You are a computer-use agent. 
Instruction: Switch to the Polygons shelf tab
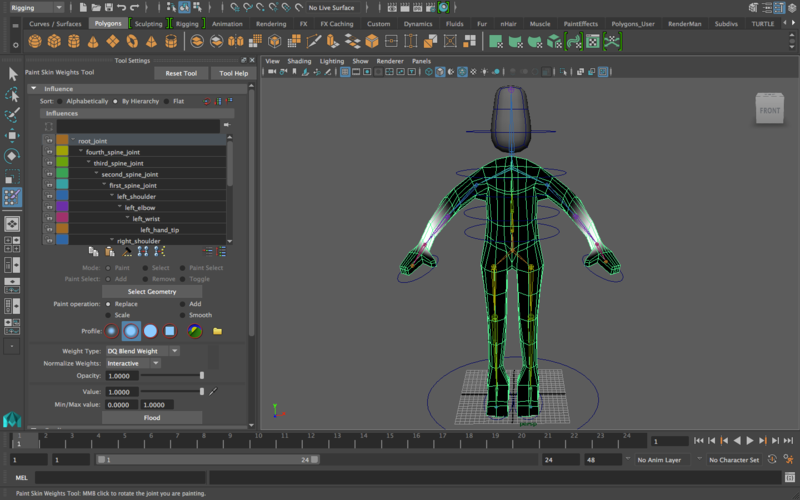(x=108, y=23)
